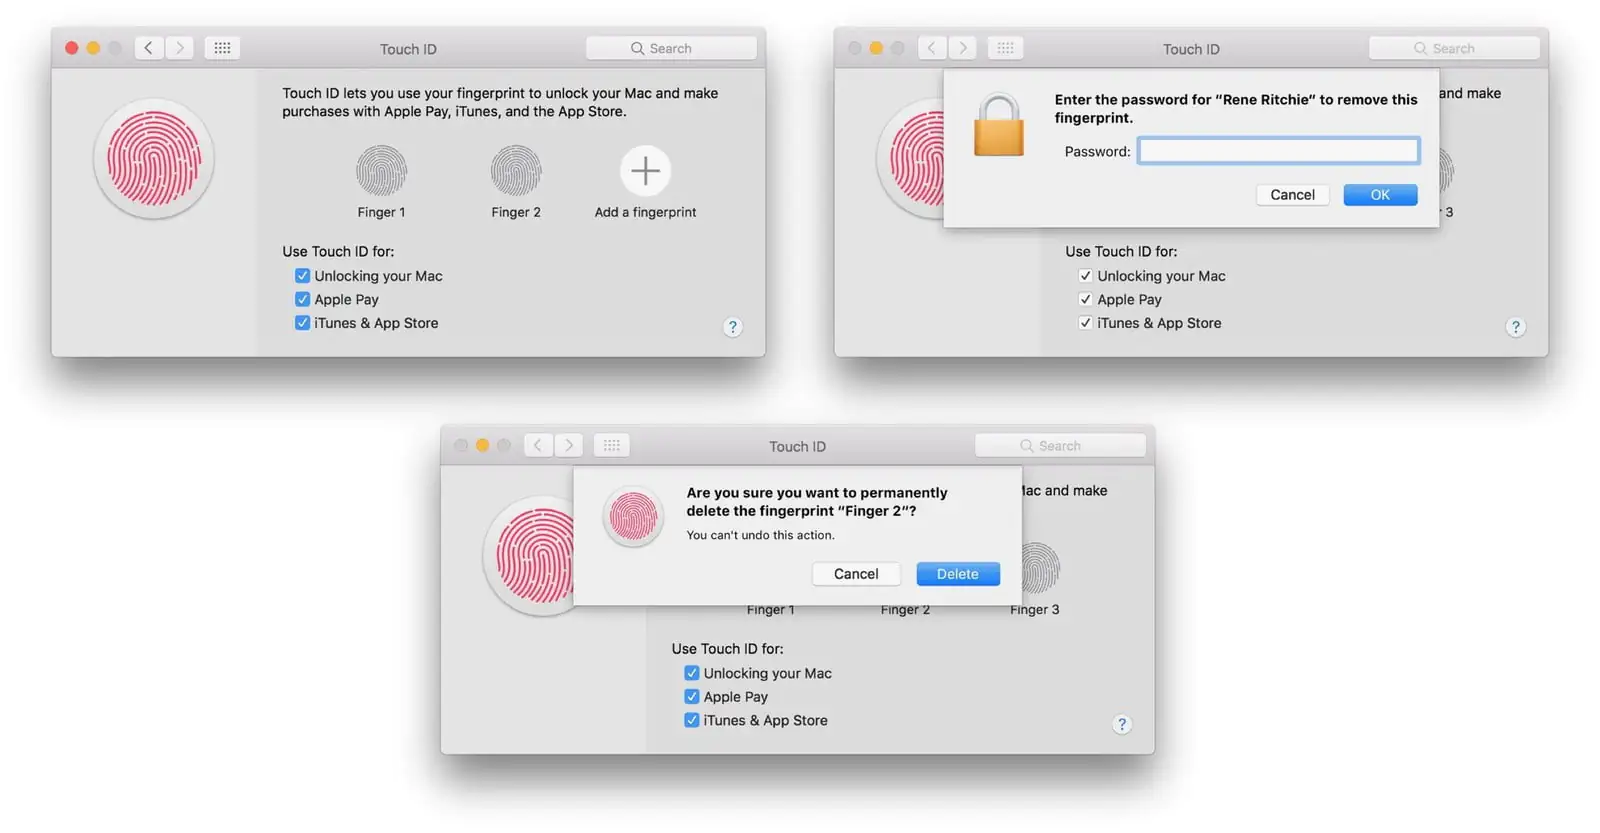
Task: Click the forward chevron in the delete confirmation window
Action: tap(569, 445)
